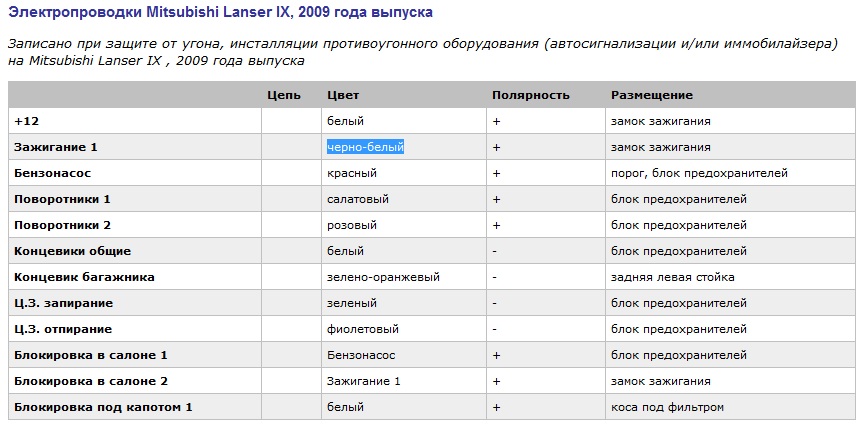This screenshot has height=429, width=866.
Task: Click the "Цепь" column header
Action: [284, 95]
